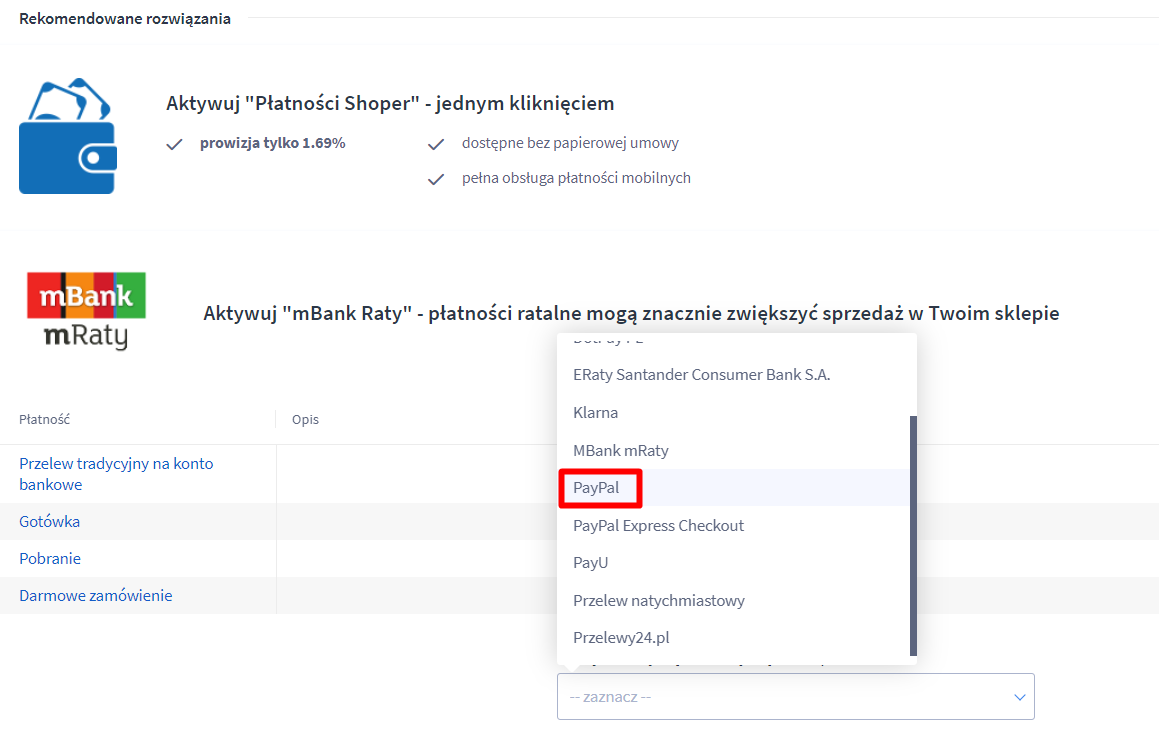Screen dimensions: 1159x737
Task: Click the 'Aktywuj "Płatności Shoper"' heading
Action: click(390, 103)
